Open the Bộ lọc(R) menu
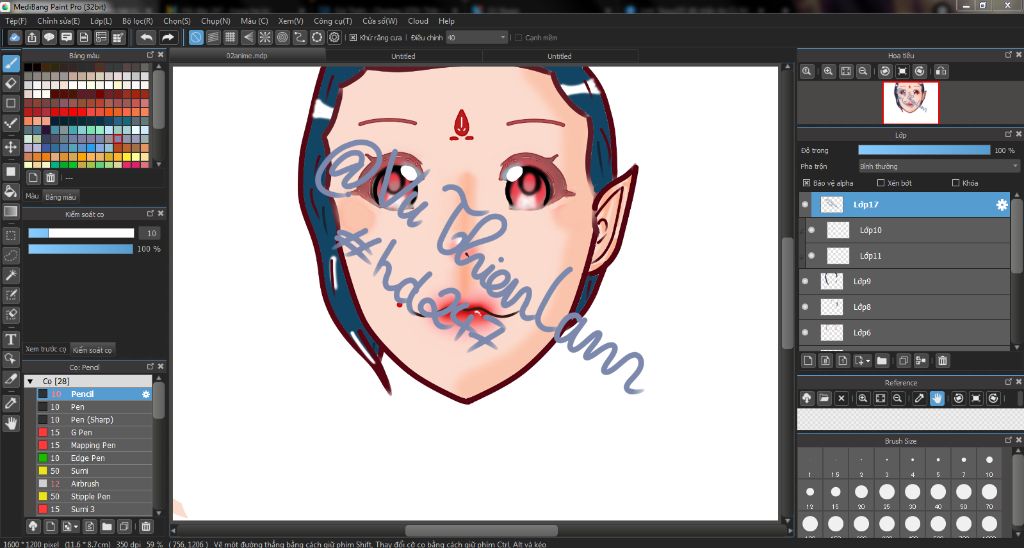The image size is (1024, 548). coord(137,20)
